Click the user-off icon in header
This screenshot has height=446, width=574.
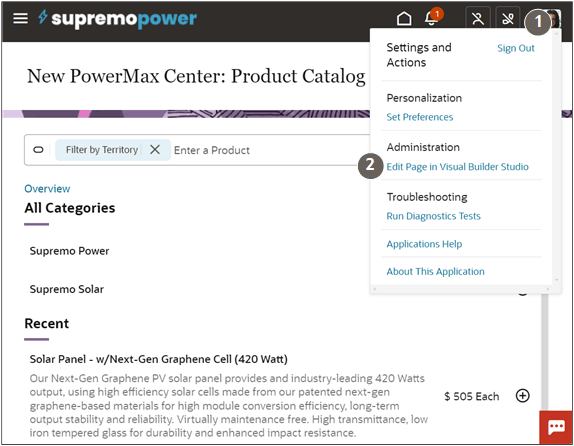(x=478, y=18)
